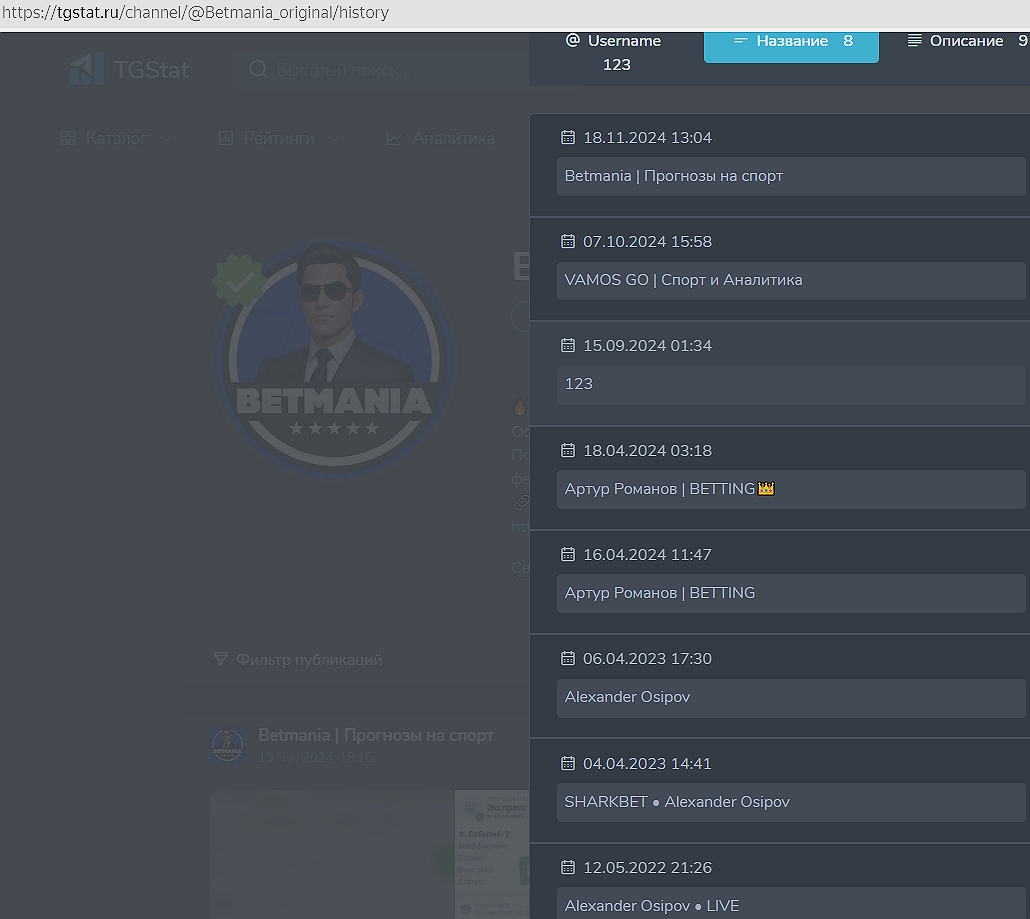Expand the Рейтинги dropdown menu
Image resolution: width=1030 pixels, height=919 pixels.
click(x=279, y=138)
